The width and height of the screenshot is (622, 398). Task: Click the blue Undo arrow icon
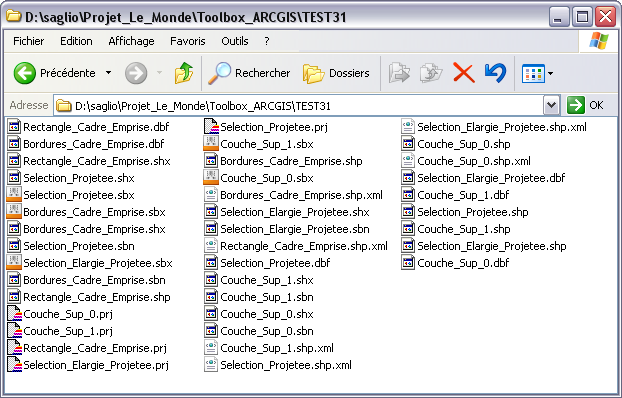495,73
